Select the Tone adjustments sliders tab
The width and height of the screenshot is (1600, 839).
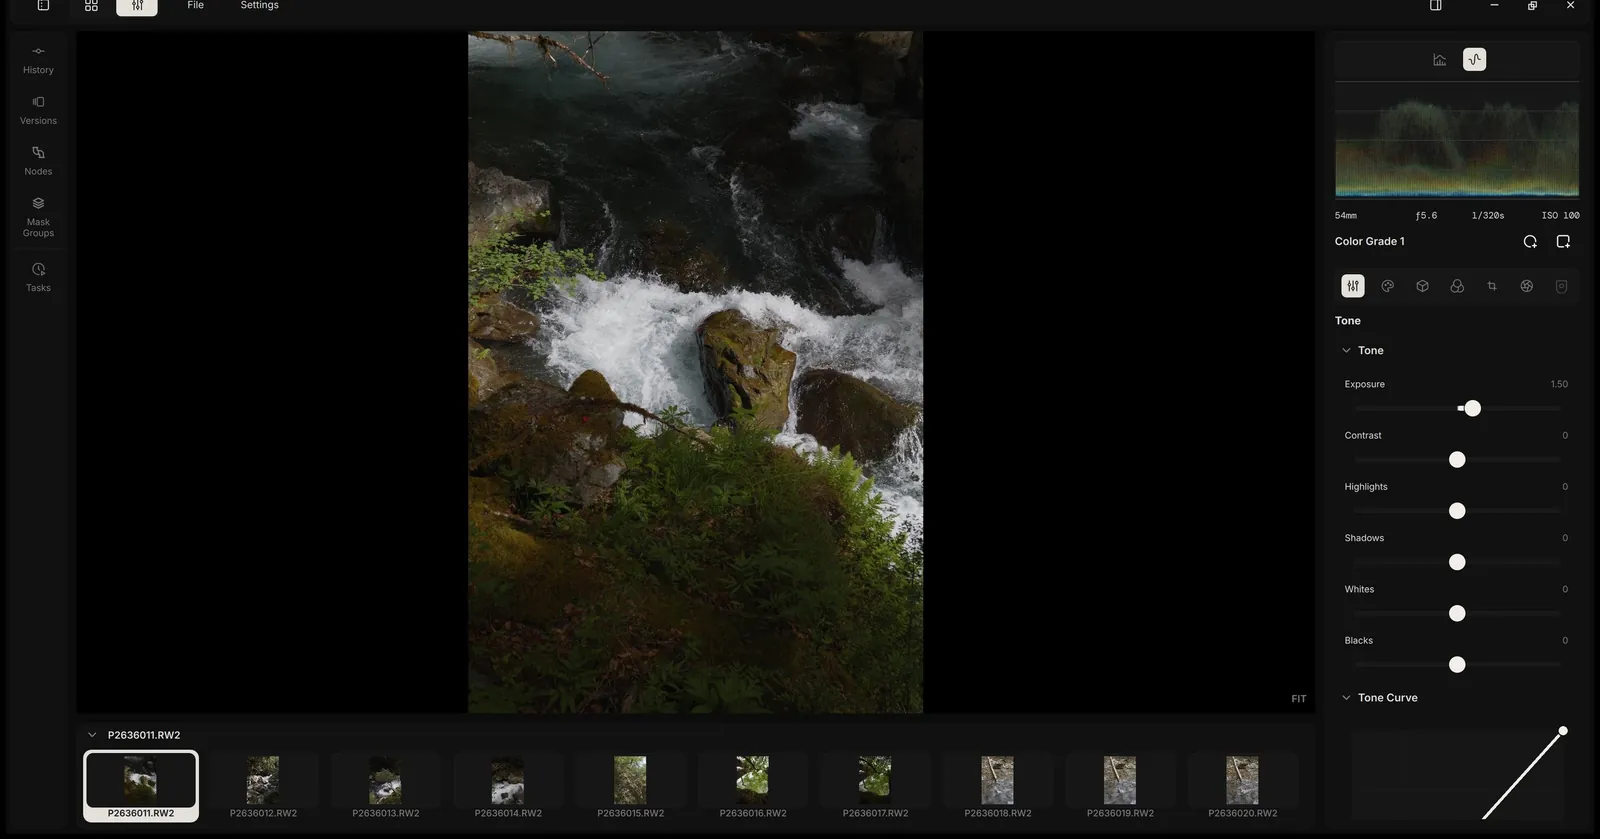click(1352, 286)
